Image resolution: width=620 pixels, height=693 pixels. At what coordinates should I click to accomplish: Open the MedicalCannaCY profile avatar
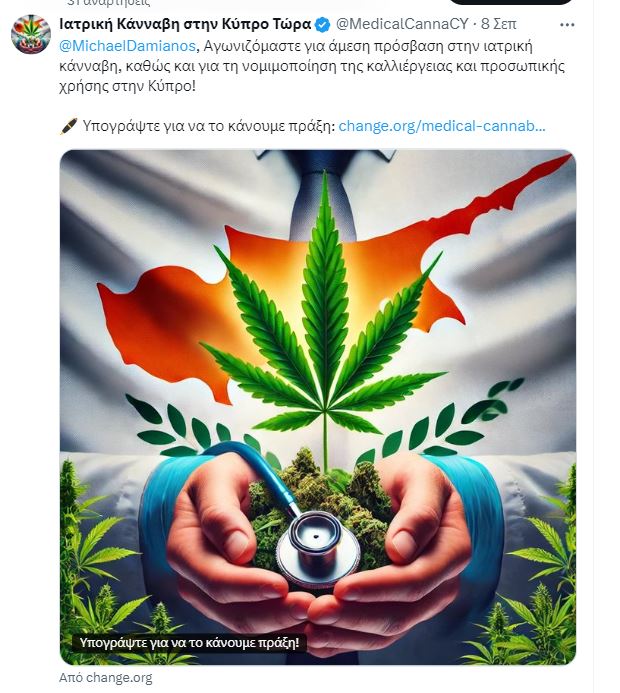pos(30,34)
